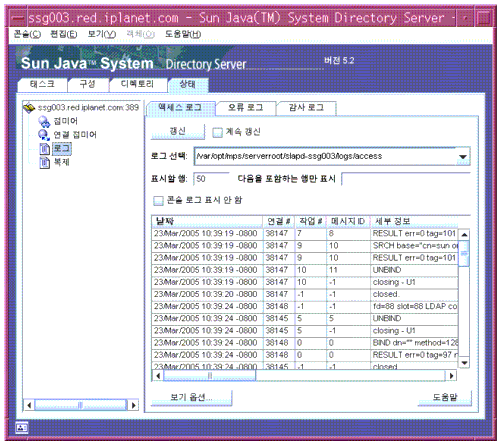Open the 로그 선택 dropdown arrow
Screen dimensions: 499x442
coord(463,157)
